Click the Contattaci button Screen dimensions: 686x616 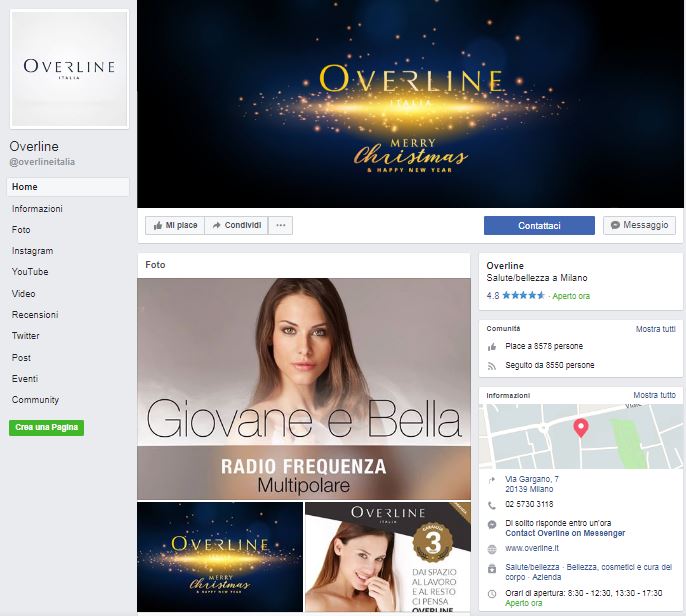pos(539,225)
